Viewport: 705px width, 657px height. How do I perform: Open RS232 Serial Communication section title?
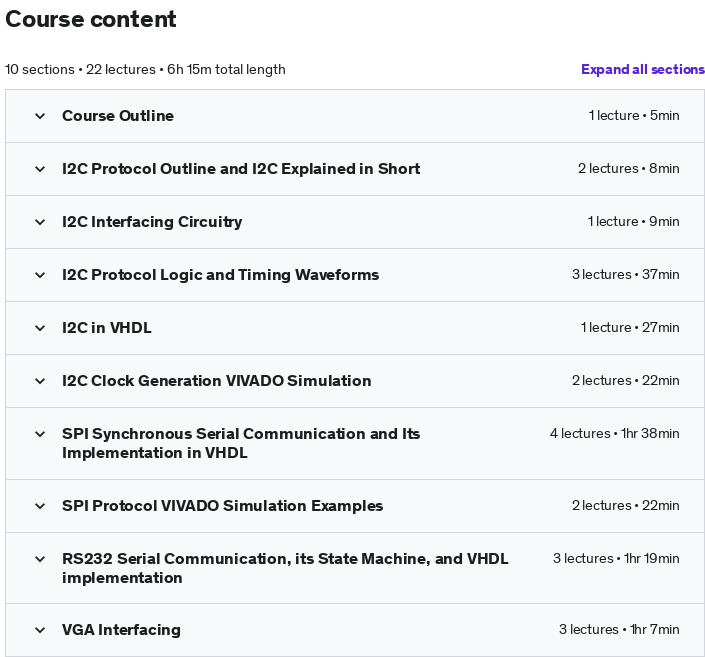click(x=285, y=568)
